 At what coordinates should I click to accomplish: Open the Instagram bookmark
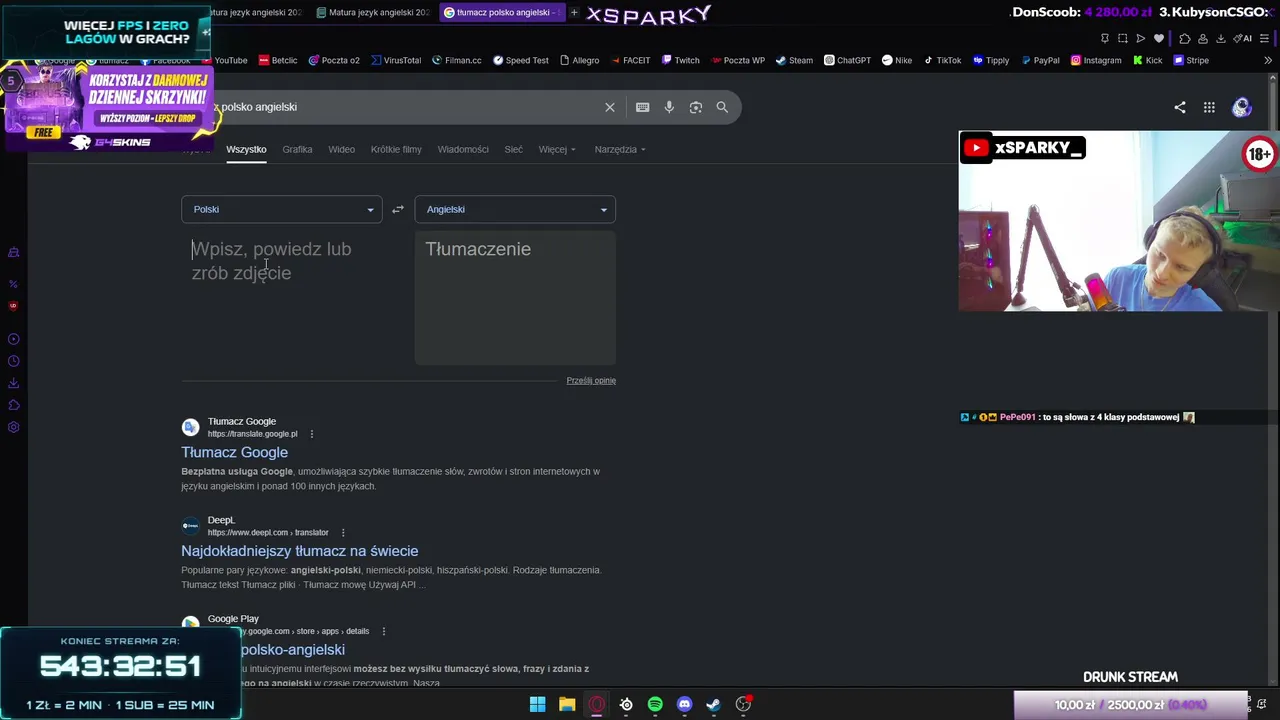[x=1096, y=60]
